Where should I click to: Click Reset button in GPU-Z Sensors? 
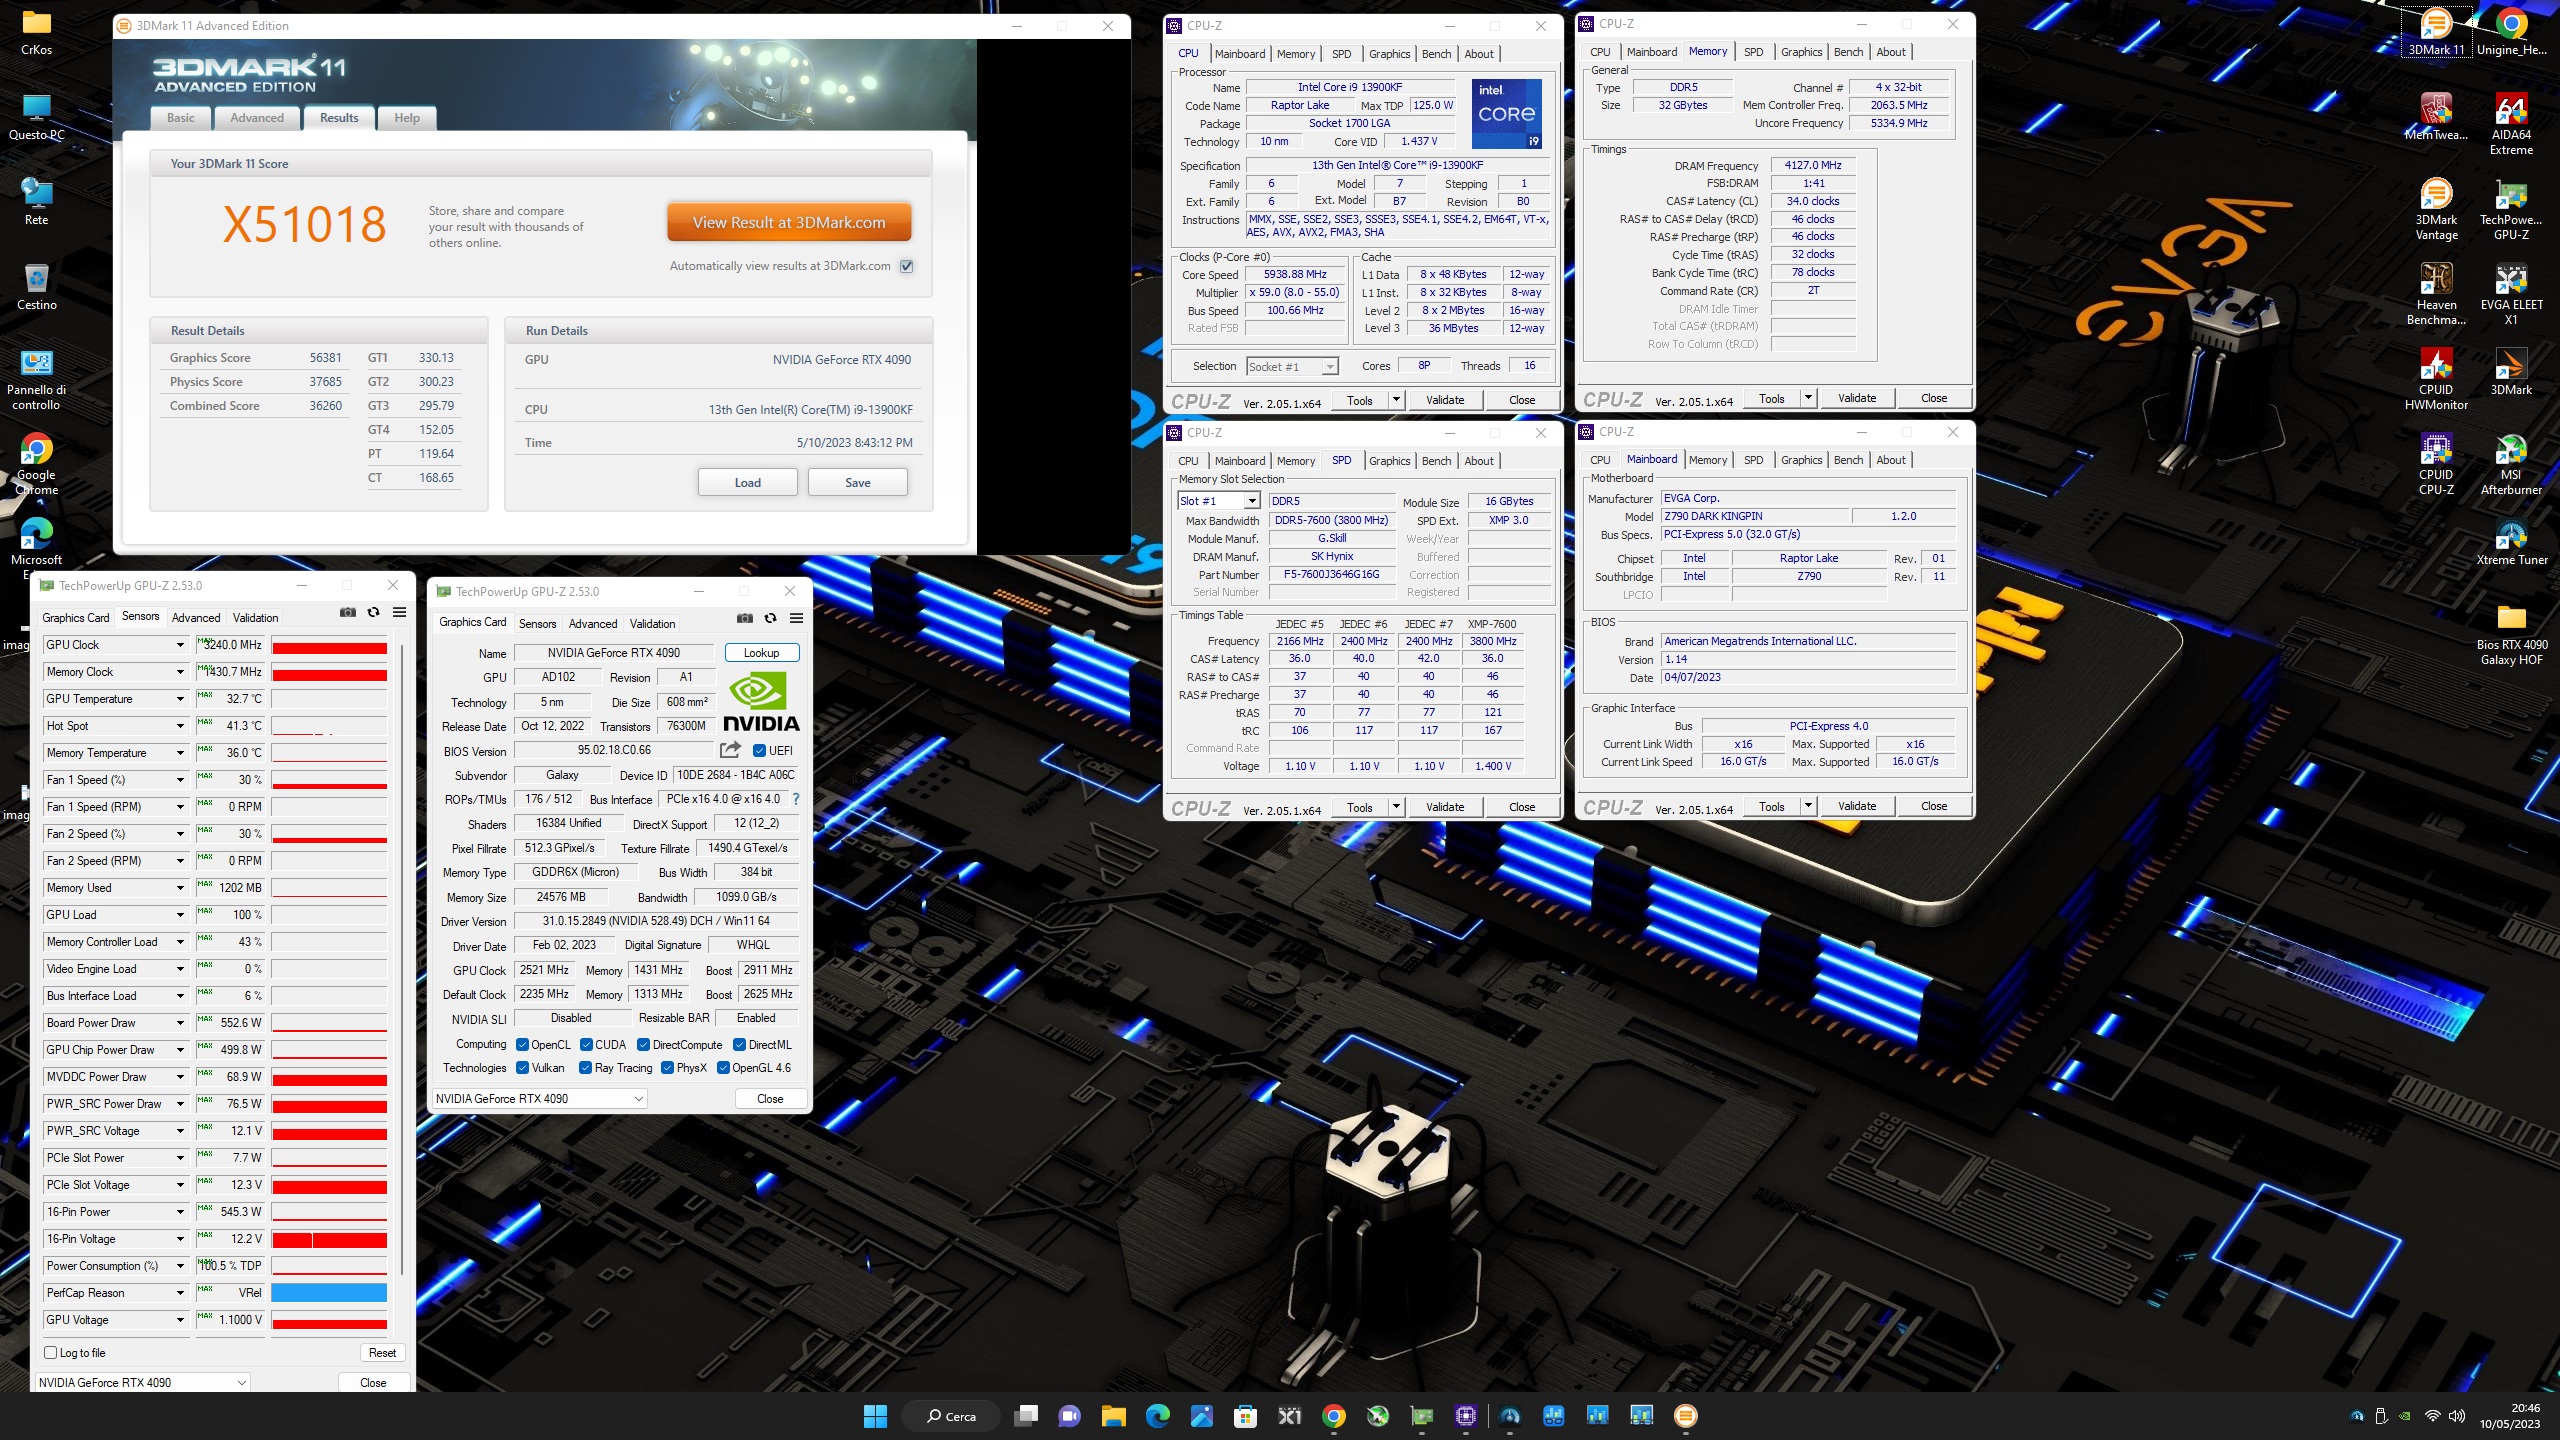[382, 1352]
